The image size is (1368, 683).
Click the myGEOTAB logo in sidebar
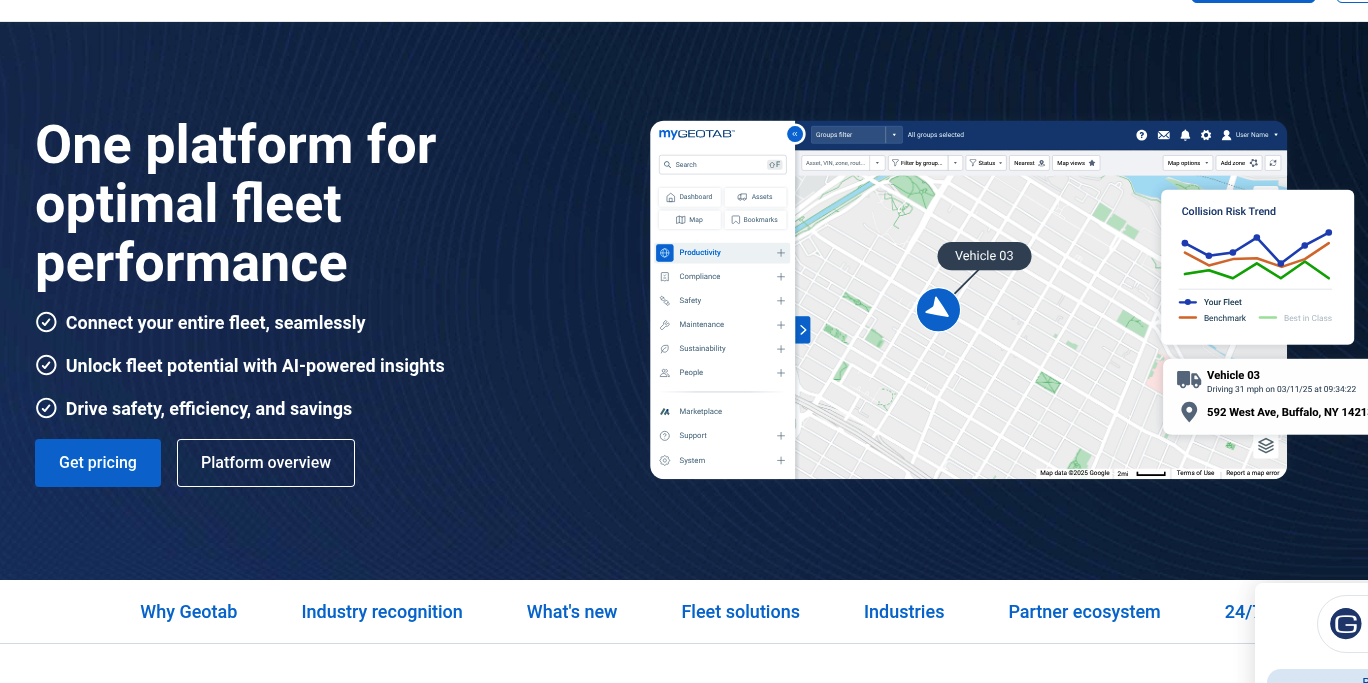[696, 134]
